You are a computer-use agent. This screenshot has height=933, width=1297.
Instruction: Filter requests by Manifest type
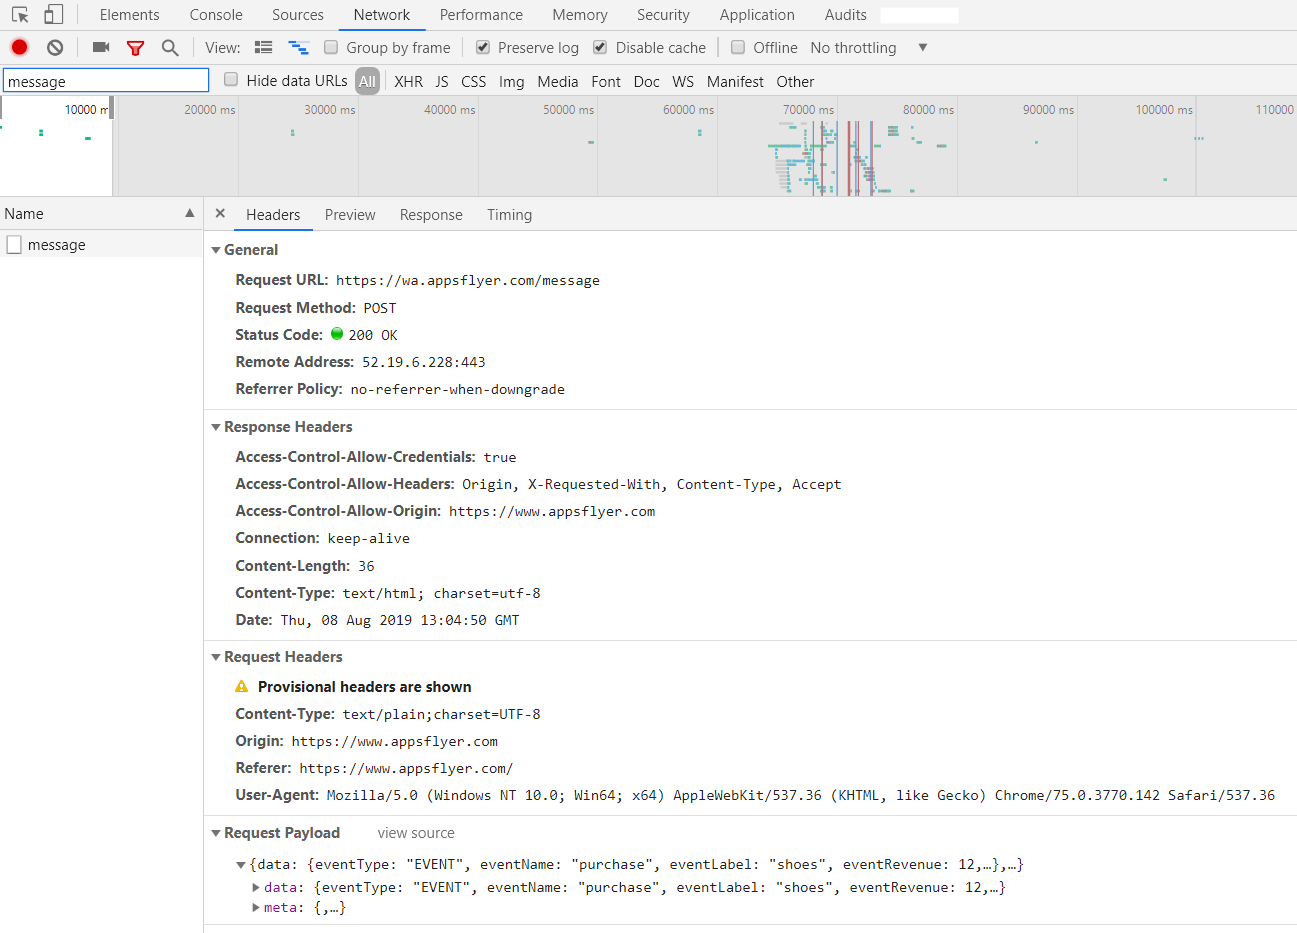point(735,81)
